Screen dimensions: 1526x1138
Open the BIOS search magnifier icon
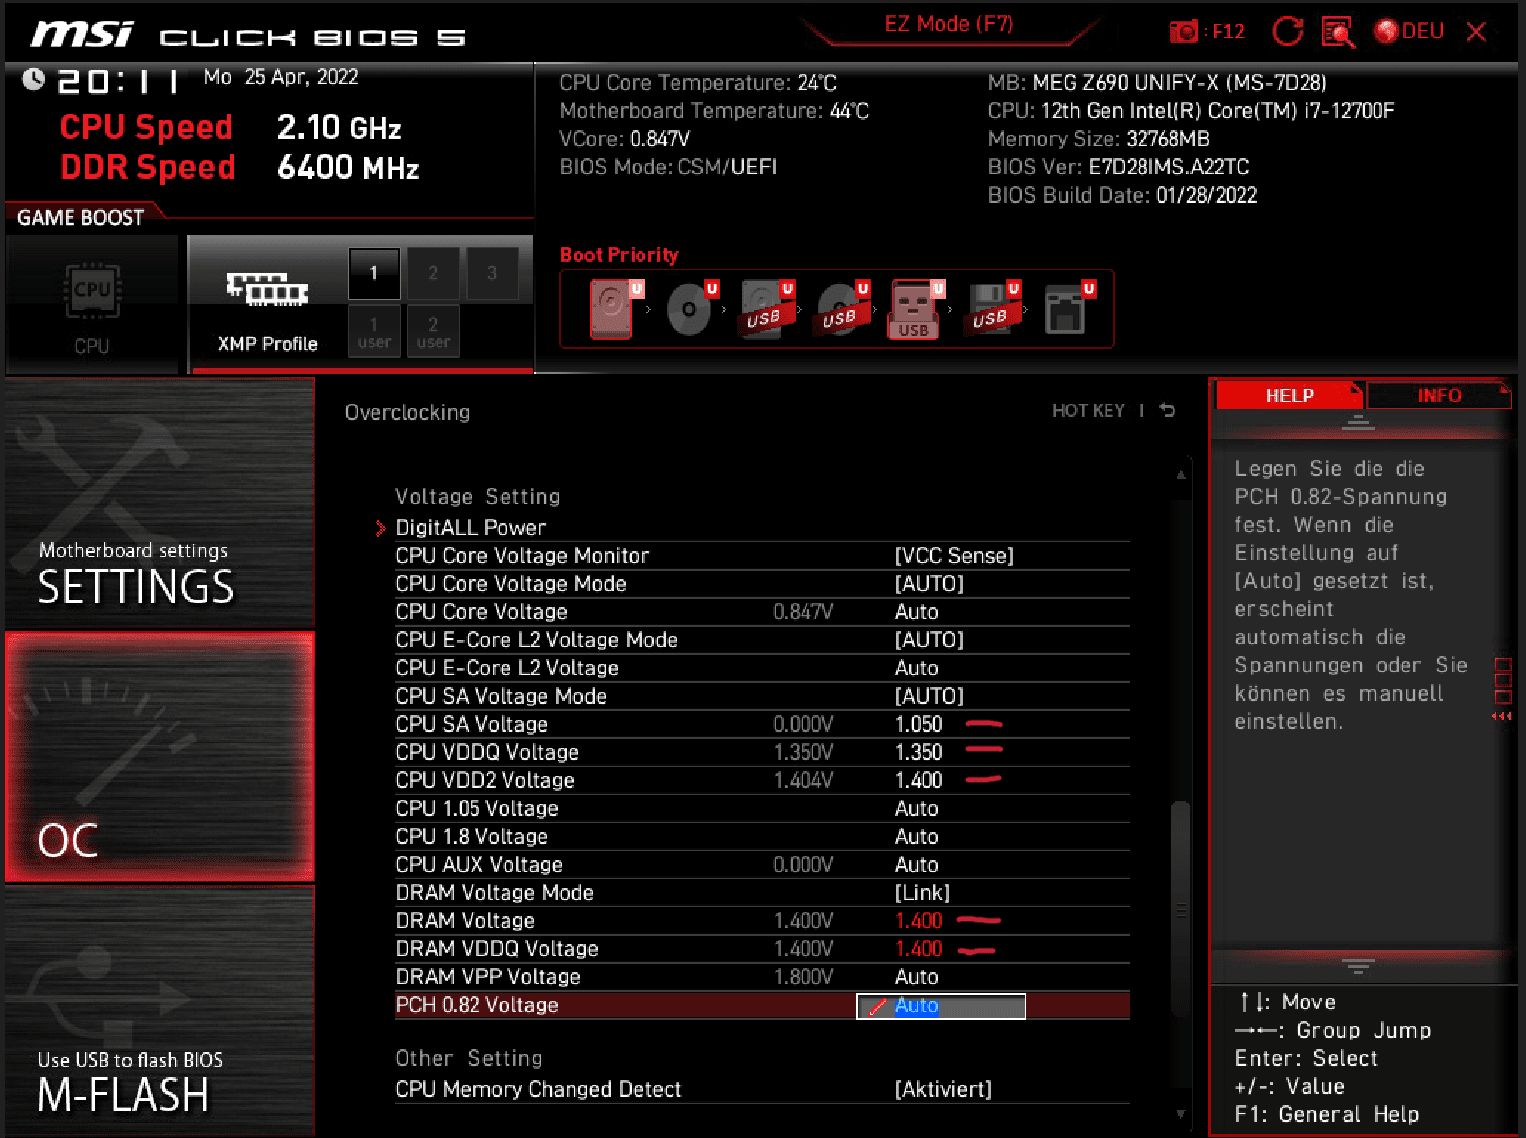(1338, 32)
